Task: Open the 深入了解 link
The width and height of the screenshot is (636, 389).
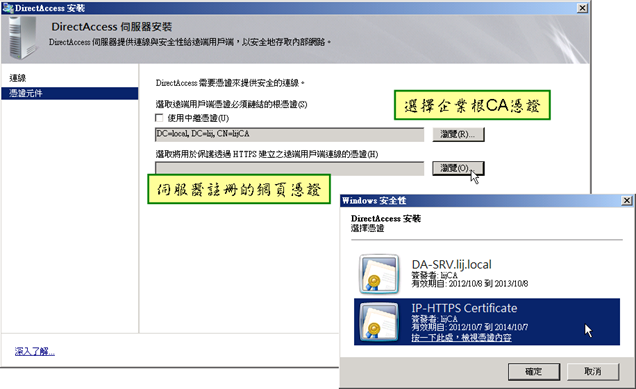Action: (x=34, y=351)
